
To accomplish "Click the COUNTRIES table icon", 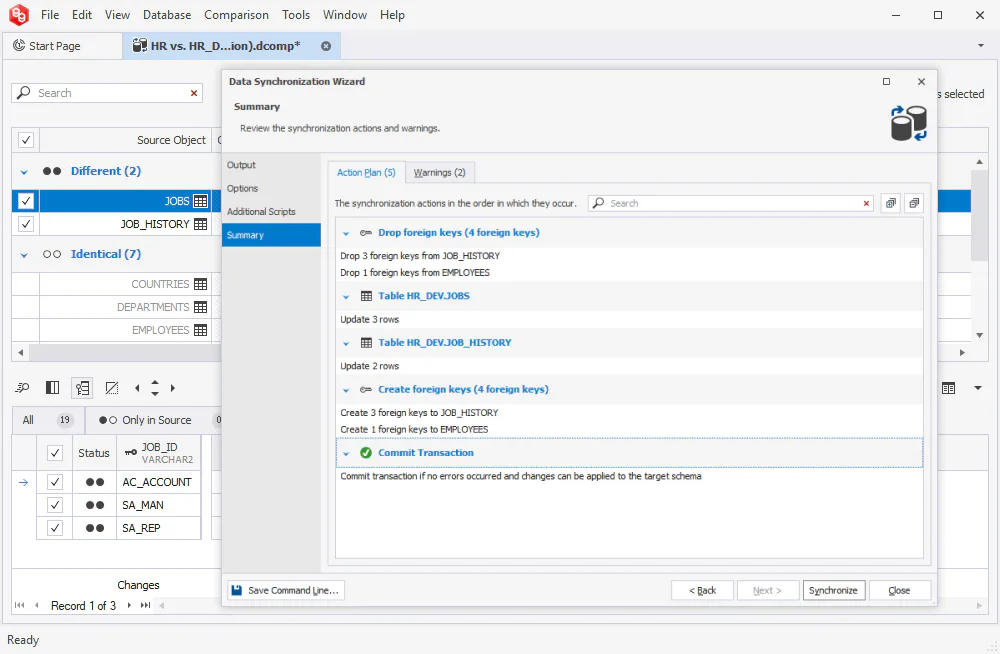I will (200, 284).
